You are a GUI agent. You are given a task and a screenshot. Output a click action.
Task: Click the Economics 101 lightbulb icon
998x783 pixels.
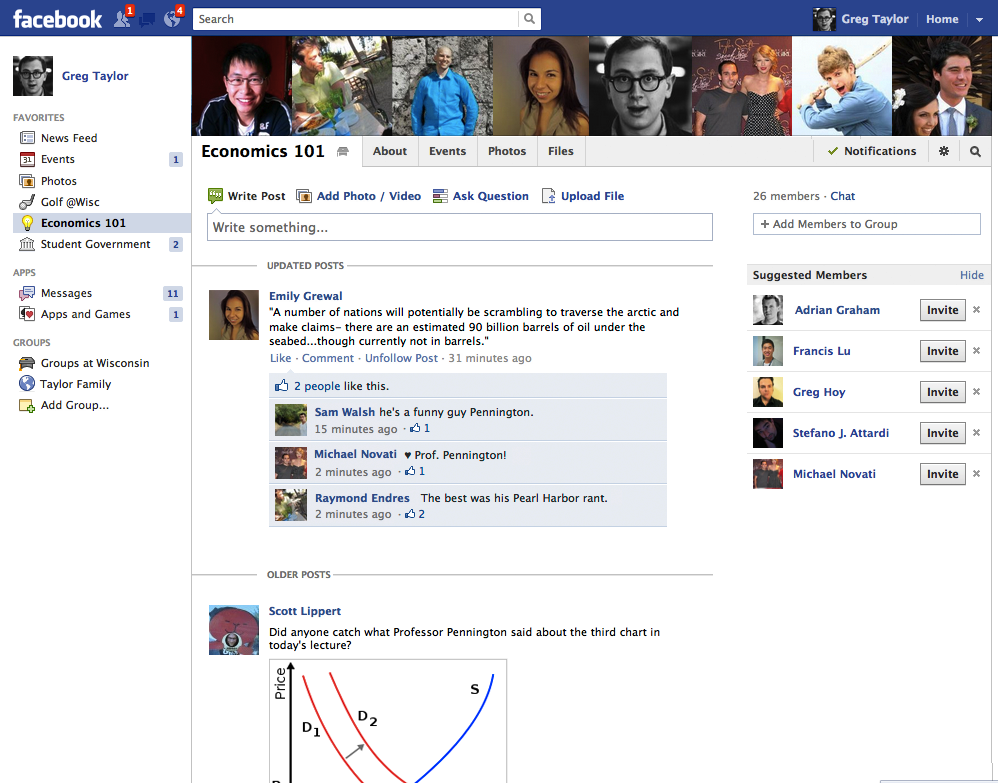(x=27, y=223)
